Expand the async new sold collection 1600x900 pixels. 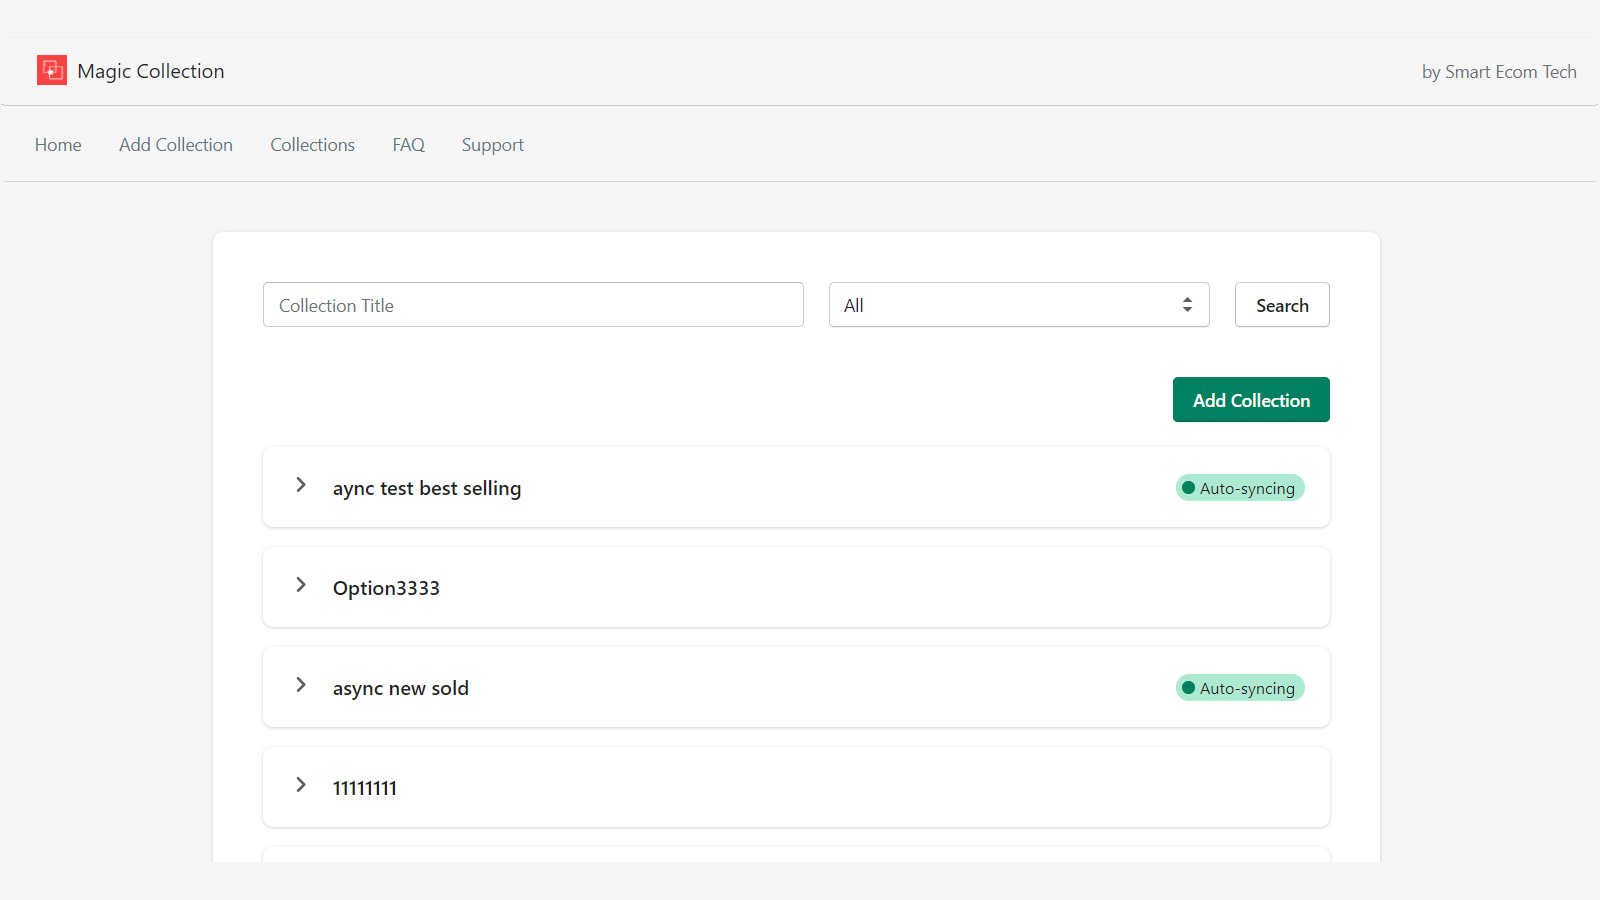coord(301,685)
